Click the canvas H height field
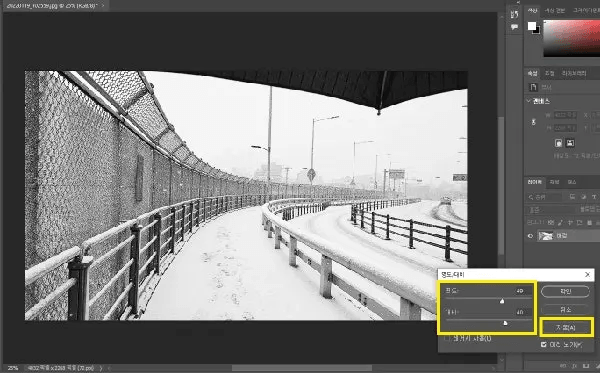Viewport: 600px width, 373px height. [565, 128]
